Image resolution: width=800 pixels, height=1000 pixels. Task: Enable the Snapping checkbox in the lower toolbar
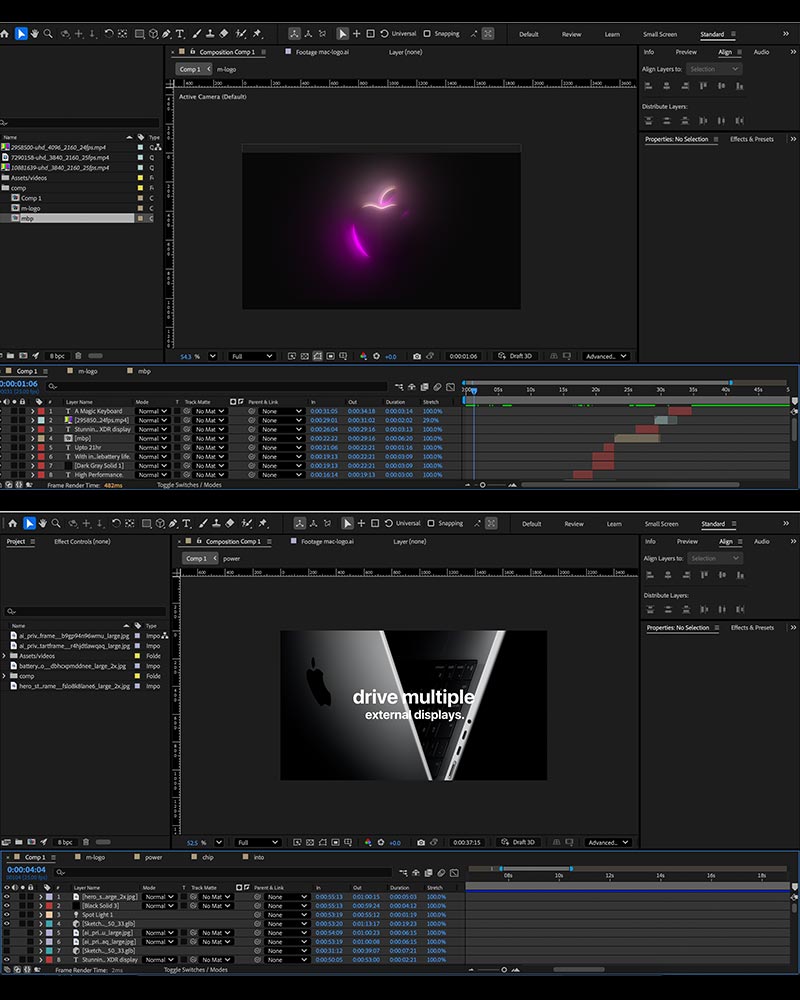pyautogui.click(x=431, y=523)
